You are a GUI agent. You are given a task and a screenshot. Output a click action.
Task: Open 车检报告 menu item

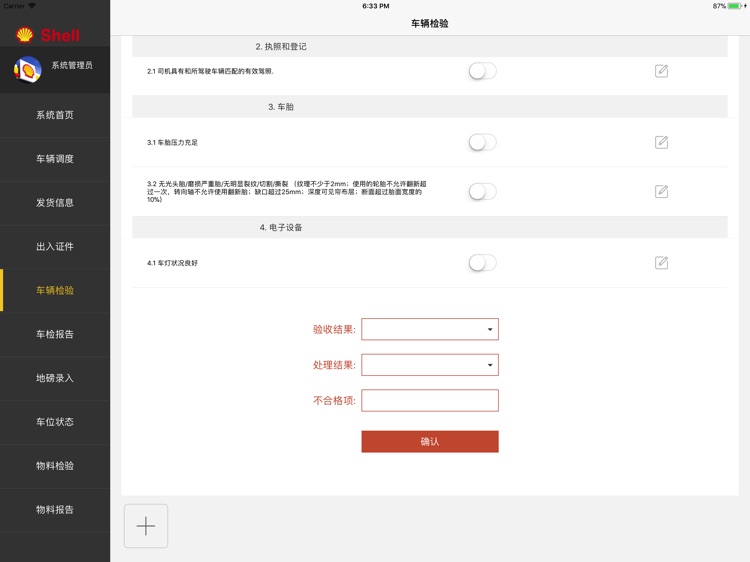pos(55,334)
